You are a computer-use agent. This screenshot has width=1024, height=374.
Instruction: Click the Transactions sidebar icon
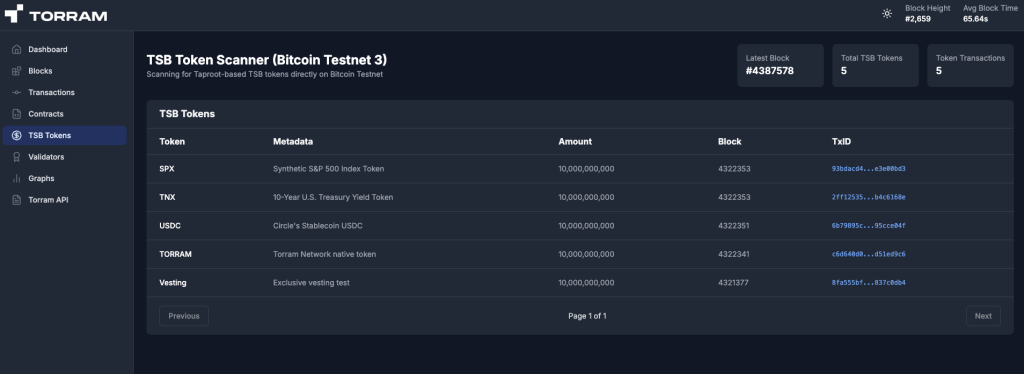click(16, 93)
